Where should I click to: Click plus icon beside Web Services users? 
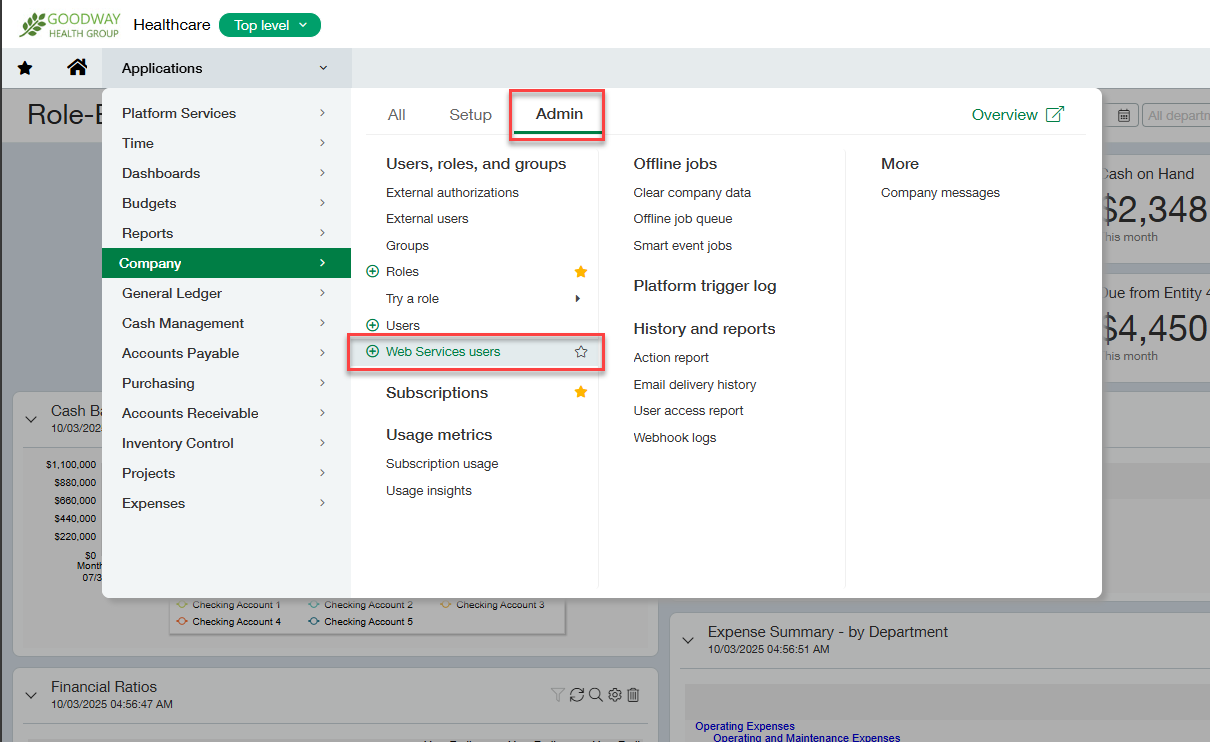[373, 352]
